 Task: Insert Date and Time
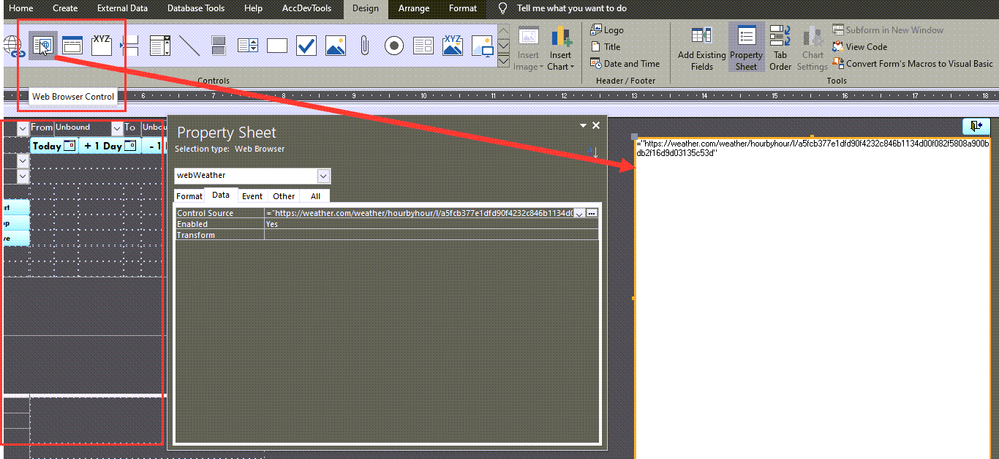click(625, 64)
